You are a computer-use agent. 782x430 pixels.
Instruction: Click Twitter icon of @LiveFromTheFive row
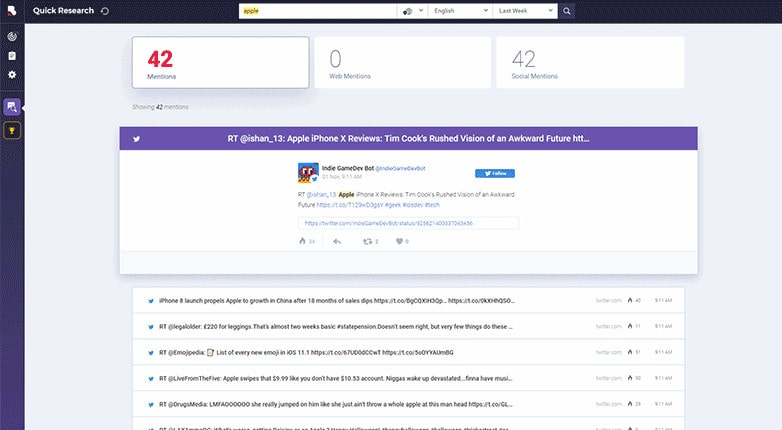(x=151, y=379)
